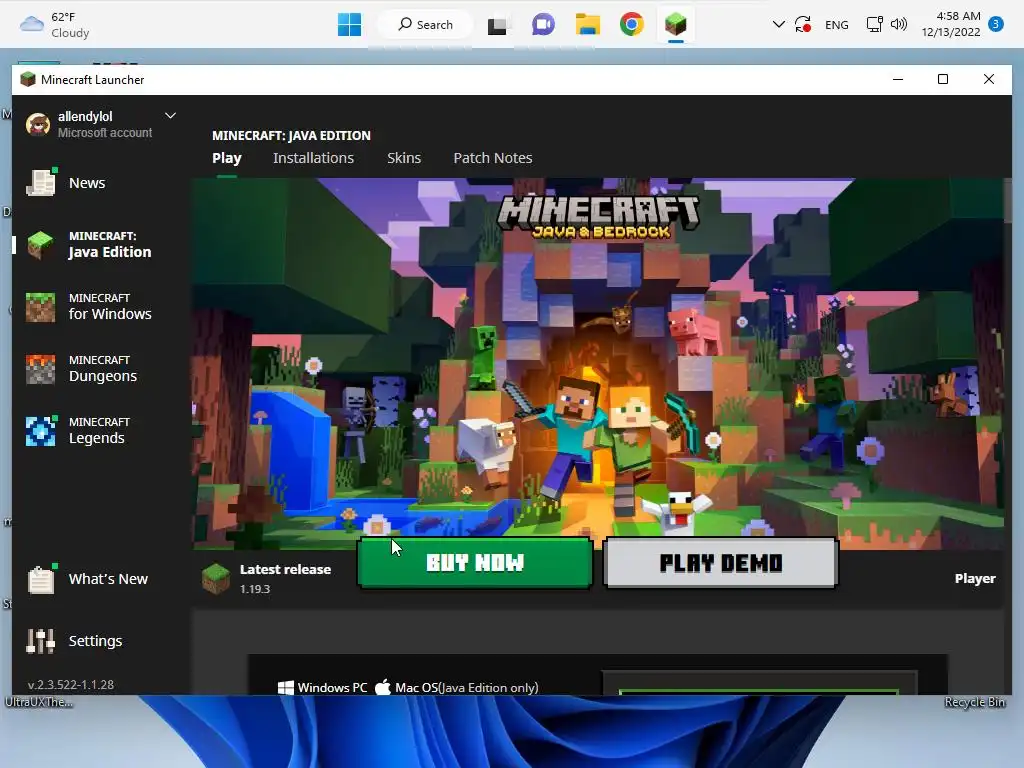
Task: Open the network tray icon
Action: pyautogui.click(x=874, y=25)
